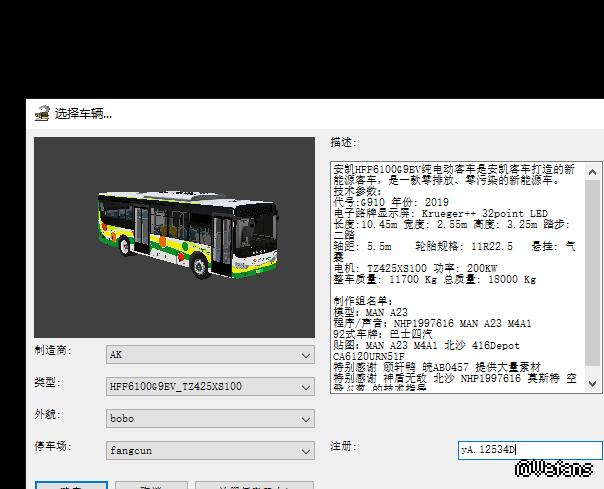The height and width of the screenshot is (489, 604).
Task: Open the 外貌 dropdown showing bobo
Action: point(210,418)
